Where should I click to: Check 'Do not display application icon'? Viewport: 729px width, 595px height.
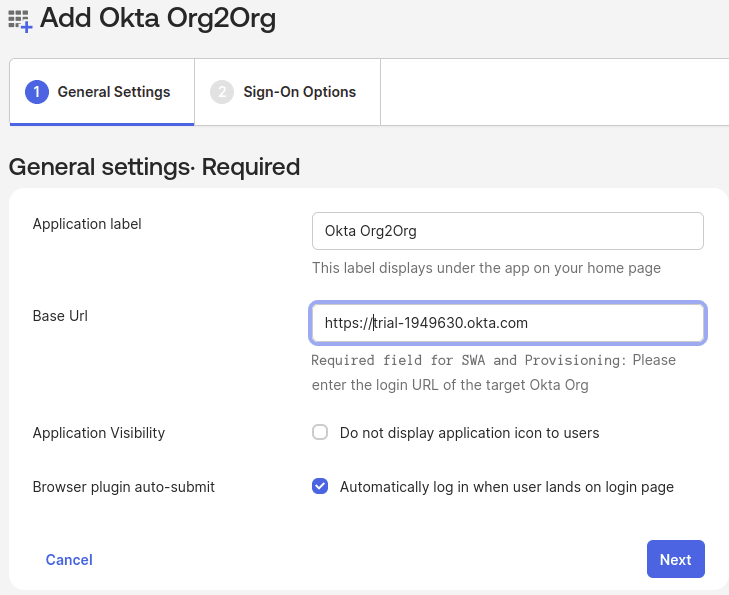point(320,432)
